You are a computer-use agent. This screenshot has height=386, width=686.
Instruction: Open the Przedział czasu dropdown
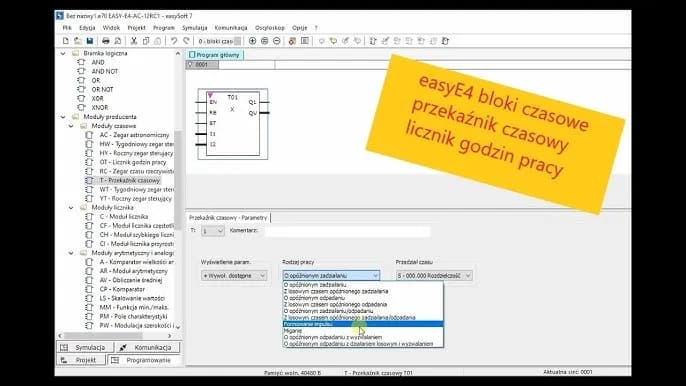434,276
